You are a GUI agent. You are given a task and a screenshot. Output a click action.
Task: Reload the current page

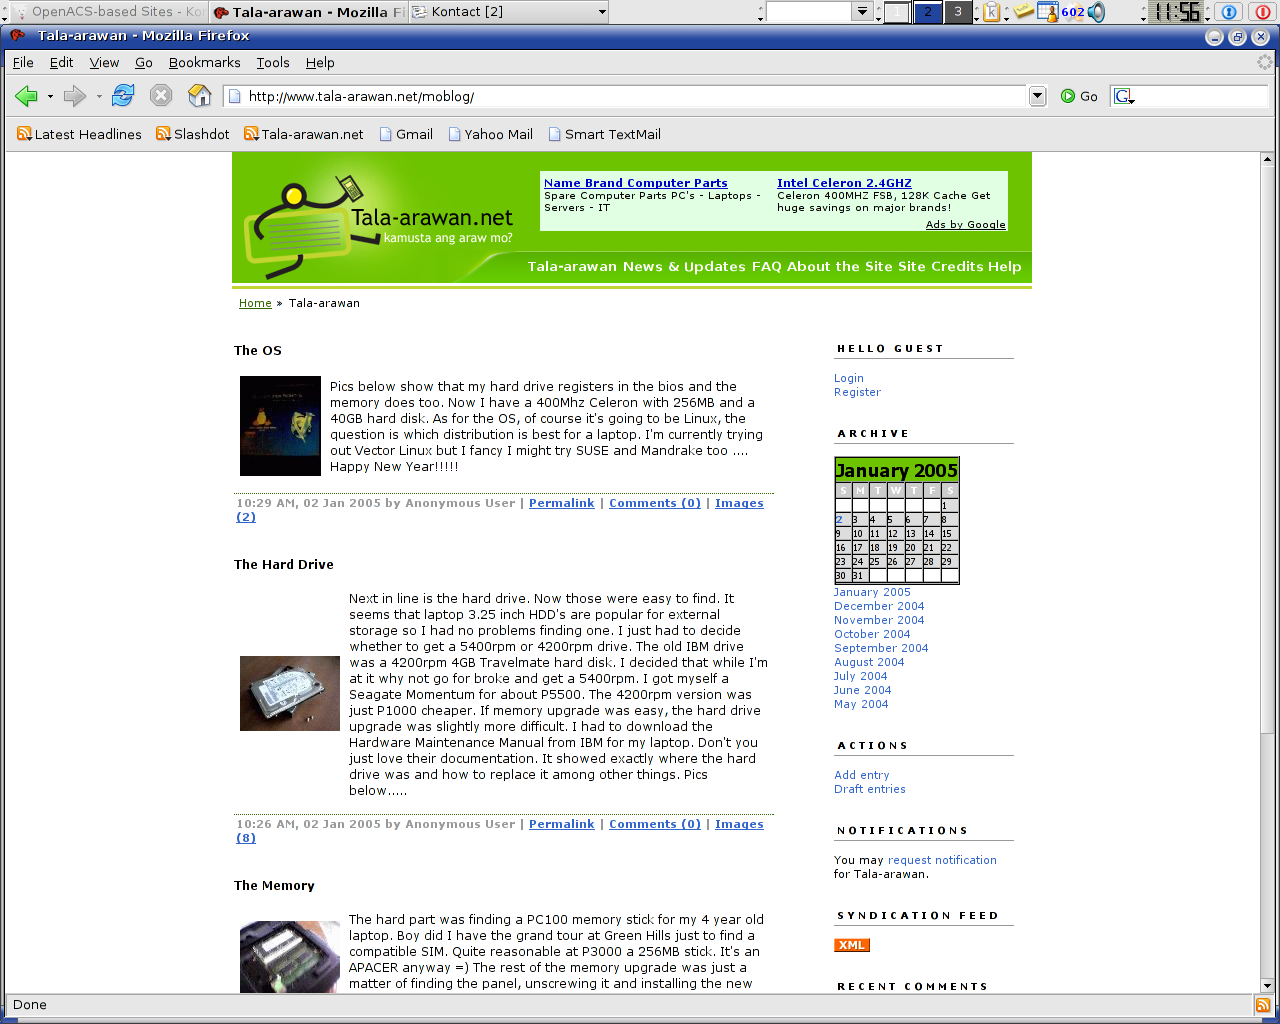122,96
